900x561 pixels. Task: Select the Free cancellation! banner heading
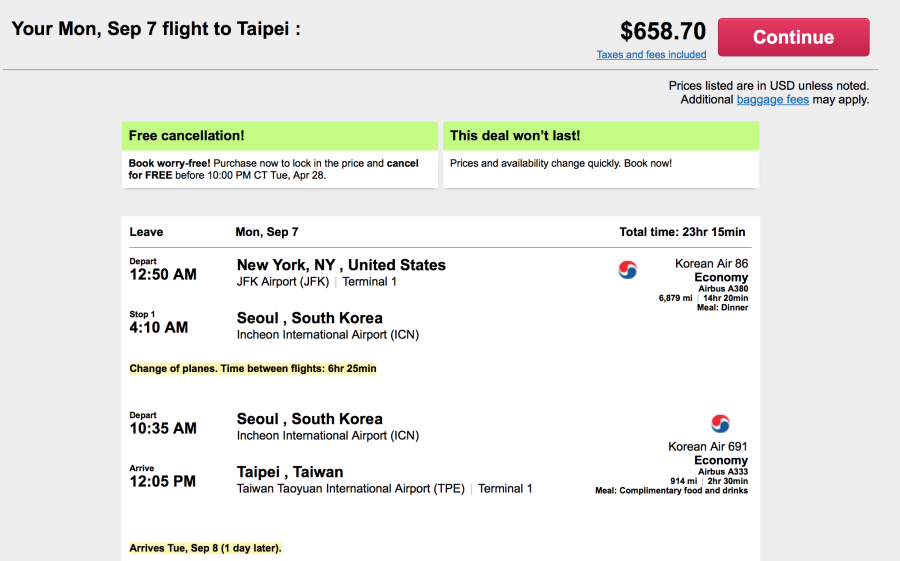[187, 136]
